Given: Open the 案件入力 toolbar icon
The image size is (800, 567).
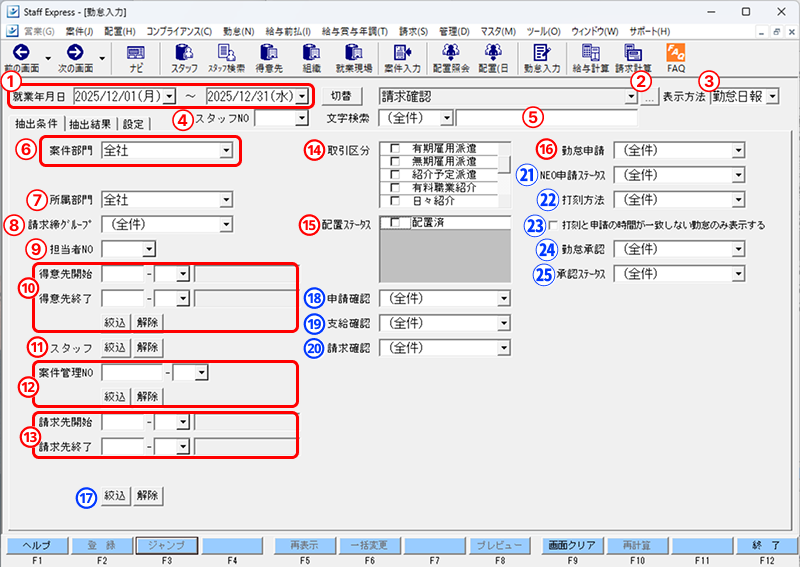Looking at the screenshot, I should point(402,58).
